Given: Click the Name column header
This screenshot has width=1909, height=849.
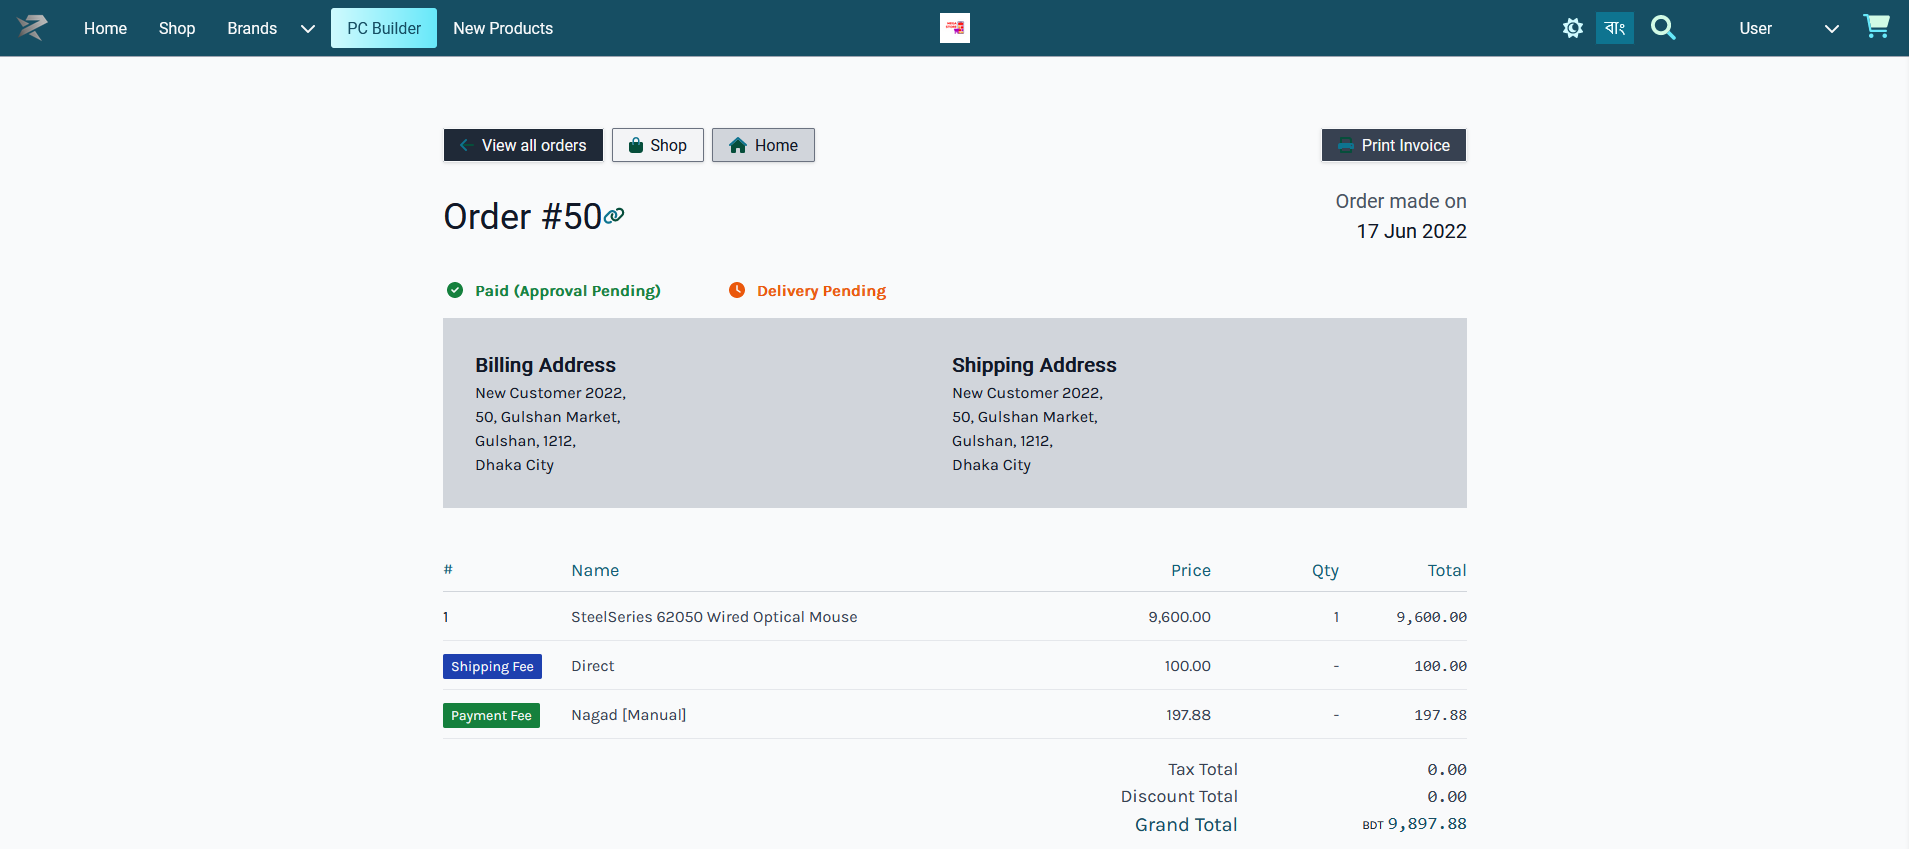Looking at the screenshot, I should coord(595,570).
